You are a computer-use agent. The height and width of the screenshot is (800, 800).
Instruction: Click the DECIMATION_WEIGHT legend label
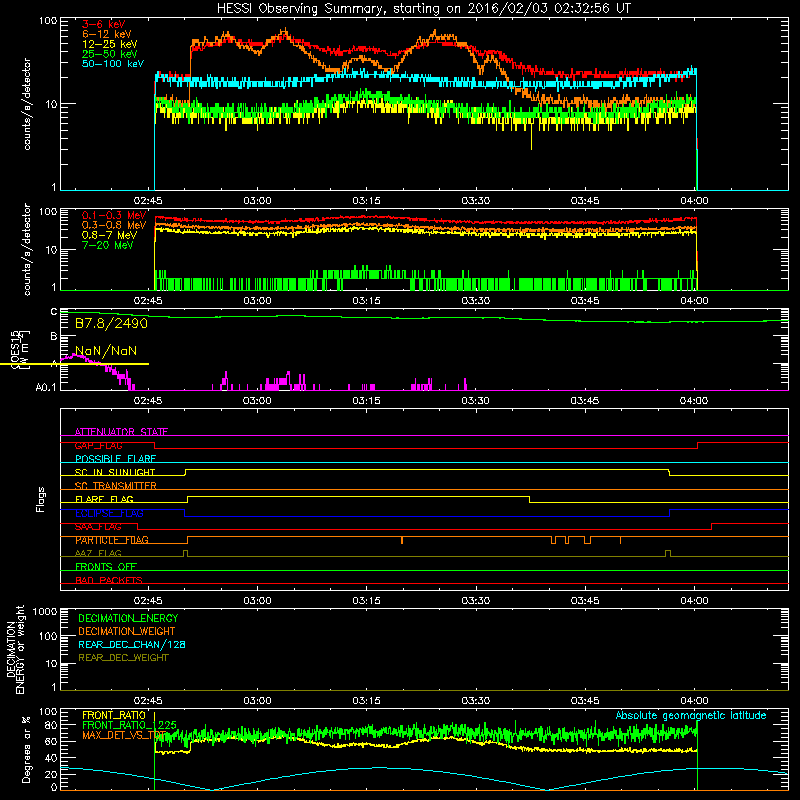(127, 631)
